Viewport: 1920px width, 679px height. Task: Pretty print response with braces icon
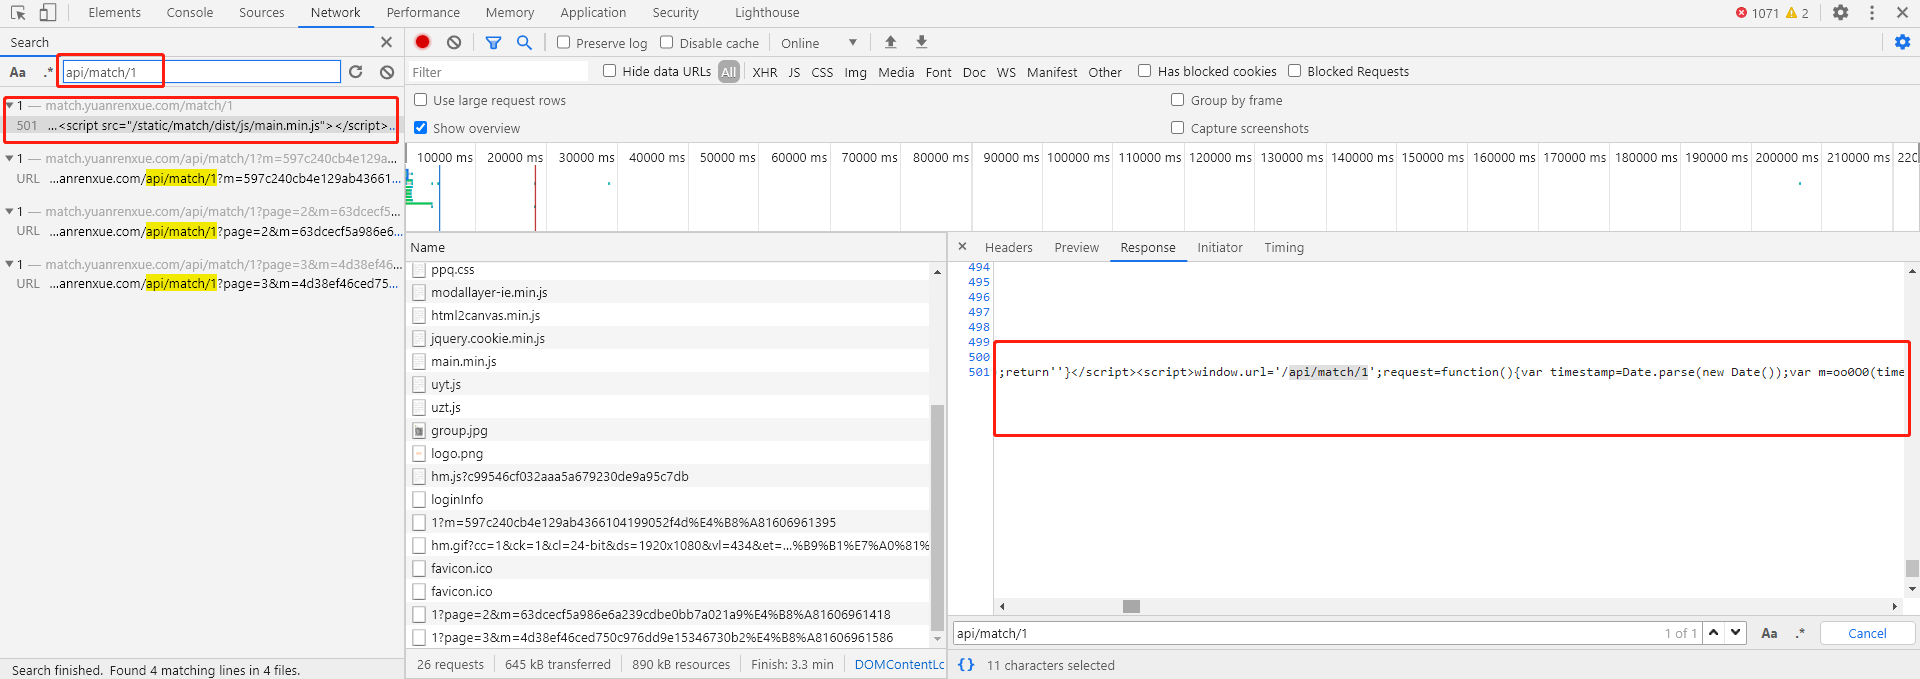coord(966,665)
